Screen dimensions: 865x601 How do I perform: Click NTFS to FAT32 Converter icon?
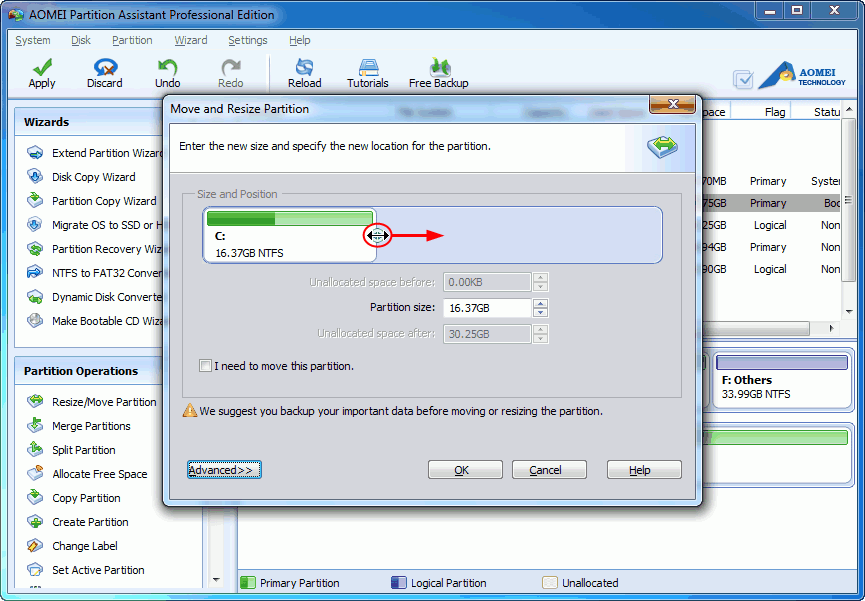[x=35, y=273]
